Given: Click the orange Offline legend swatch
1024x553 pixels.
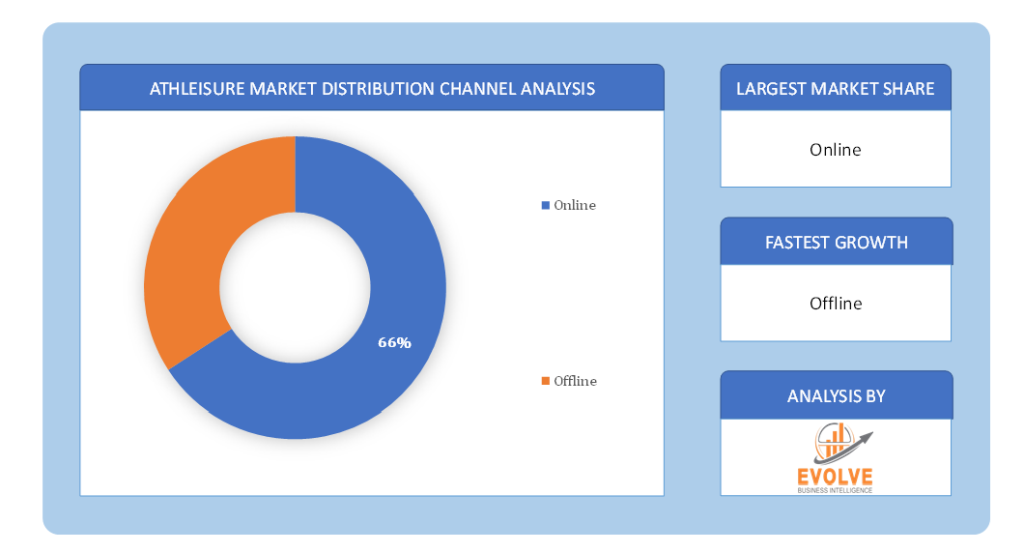Looking at the screenshot, I should click(545, 381).
